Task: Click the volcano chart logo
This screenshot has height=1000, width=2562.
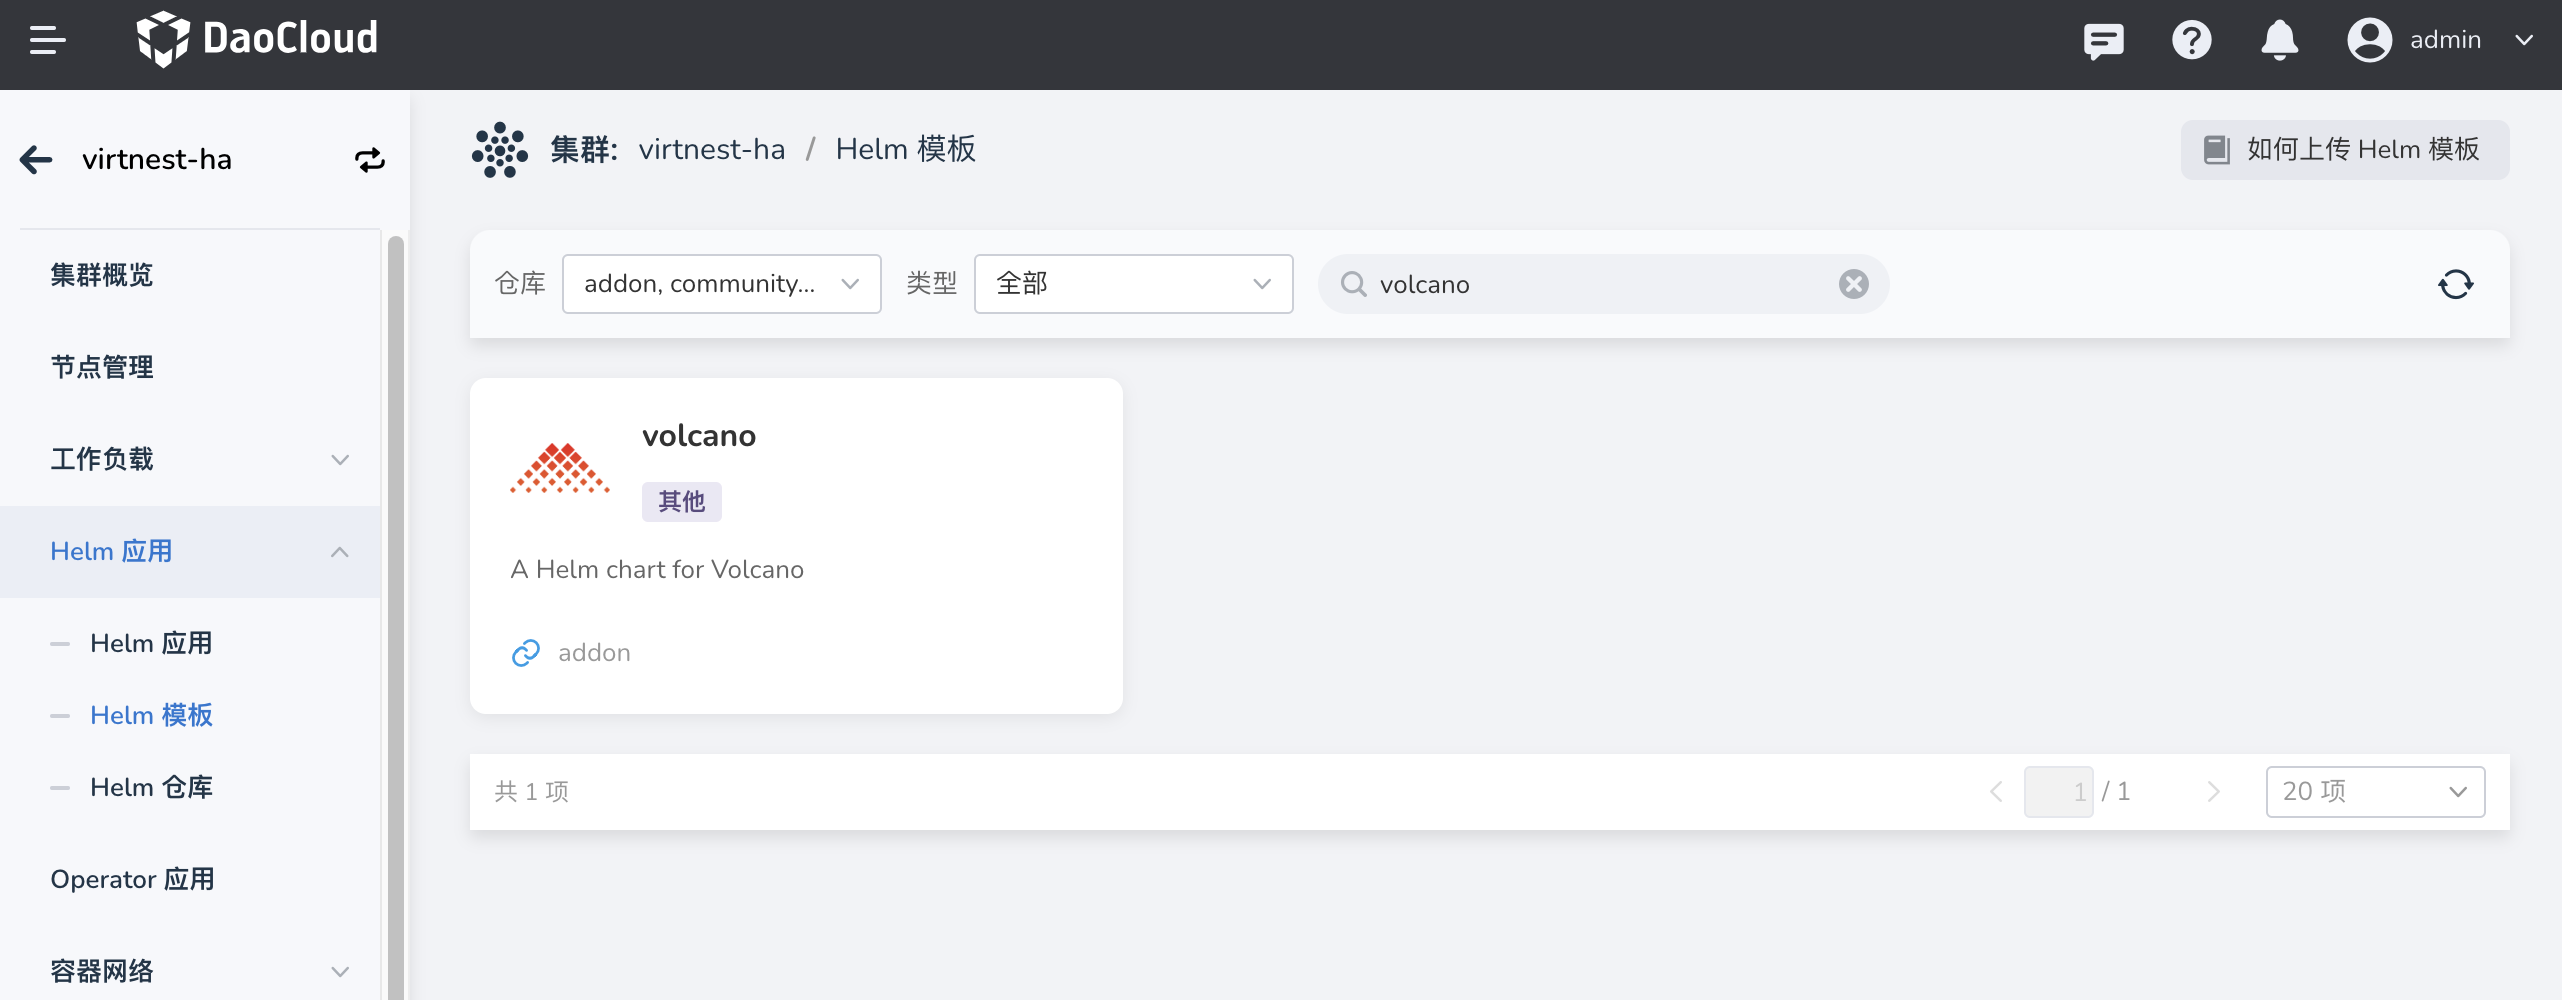Action: click(x=560, y=468)
